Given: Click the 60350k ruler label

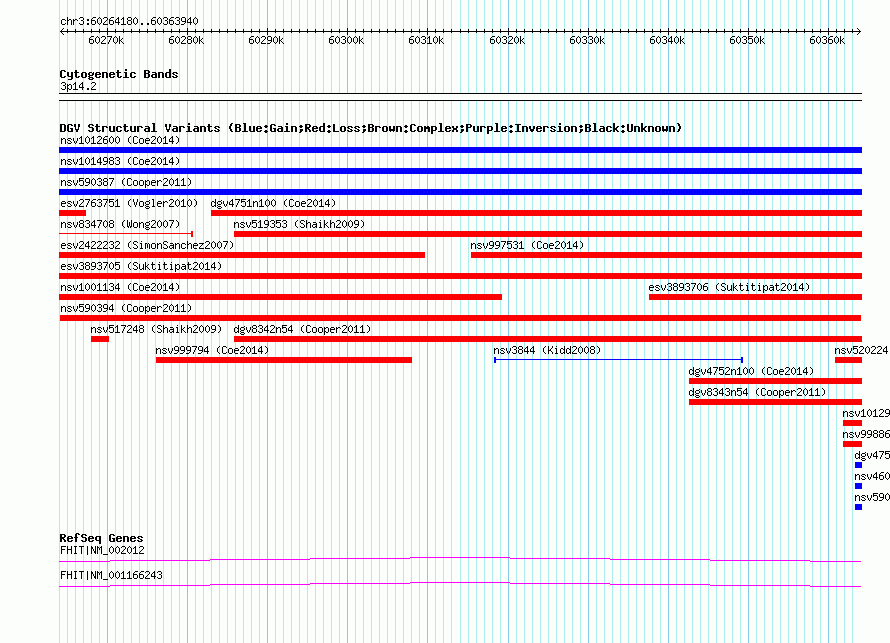Looking at the screenshot, I should (x=747, y=40).
